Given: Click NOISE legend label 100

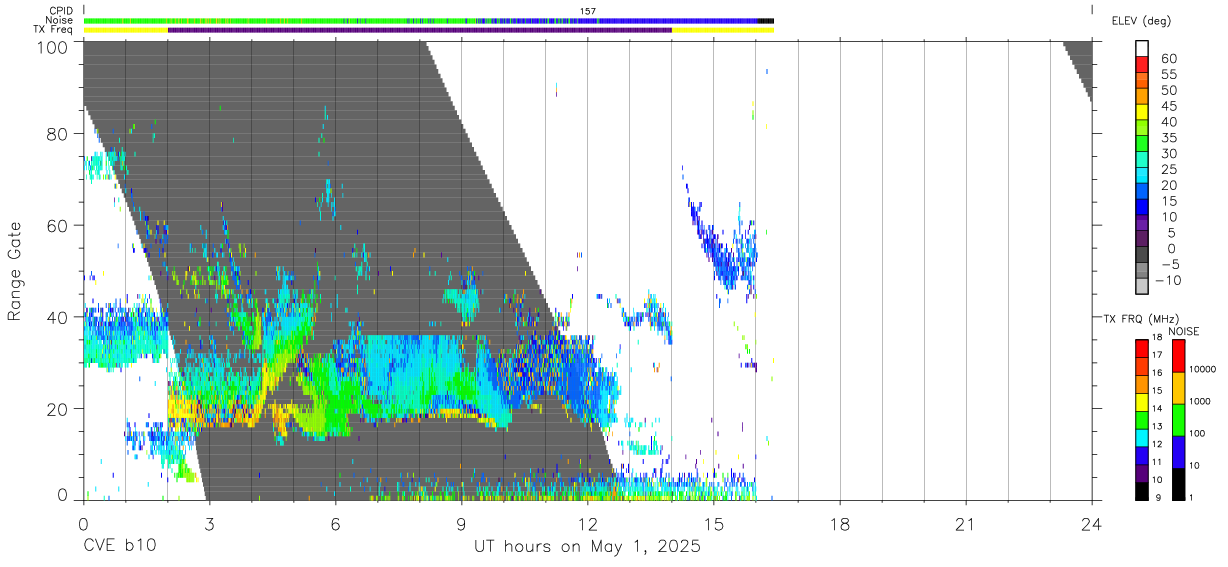Looking at the screenshot, I should coord(1196,433).
